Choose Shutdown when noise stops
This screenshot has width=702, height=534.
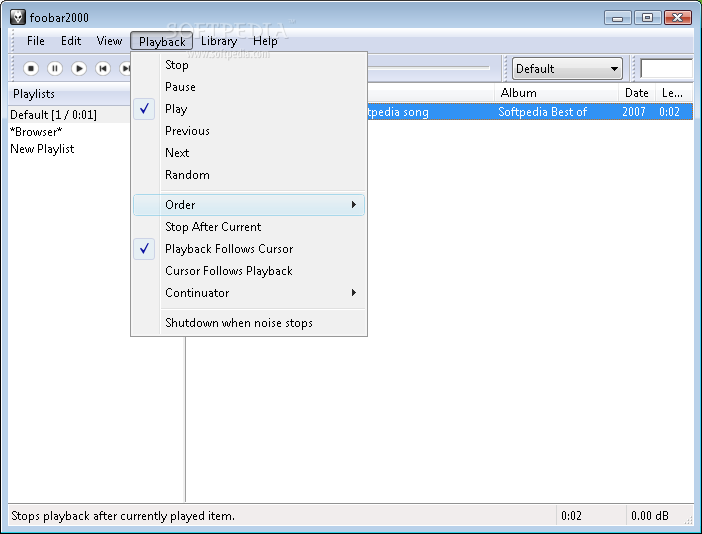pos(249,323)
